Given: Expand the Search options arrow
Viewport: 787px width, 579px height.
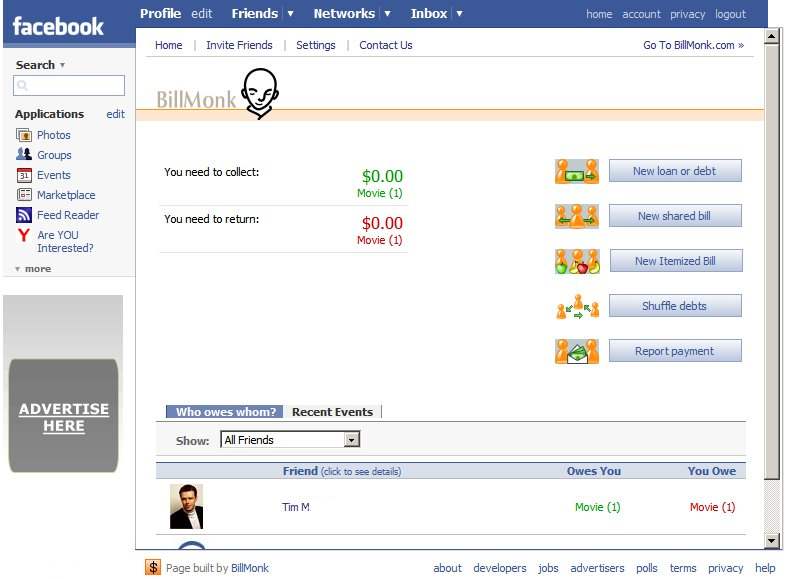Looking at the screenshot, I should [x=62, y=65].
